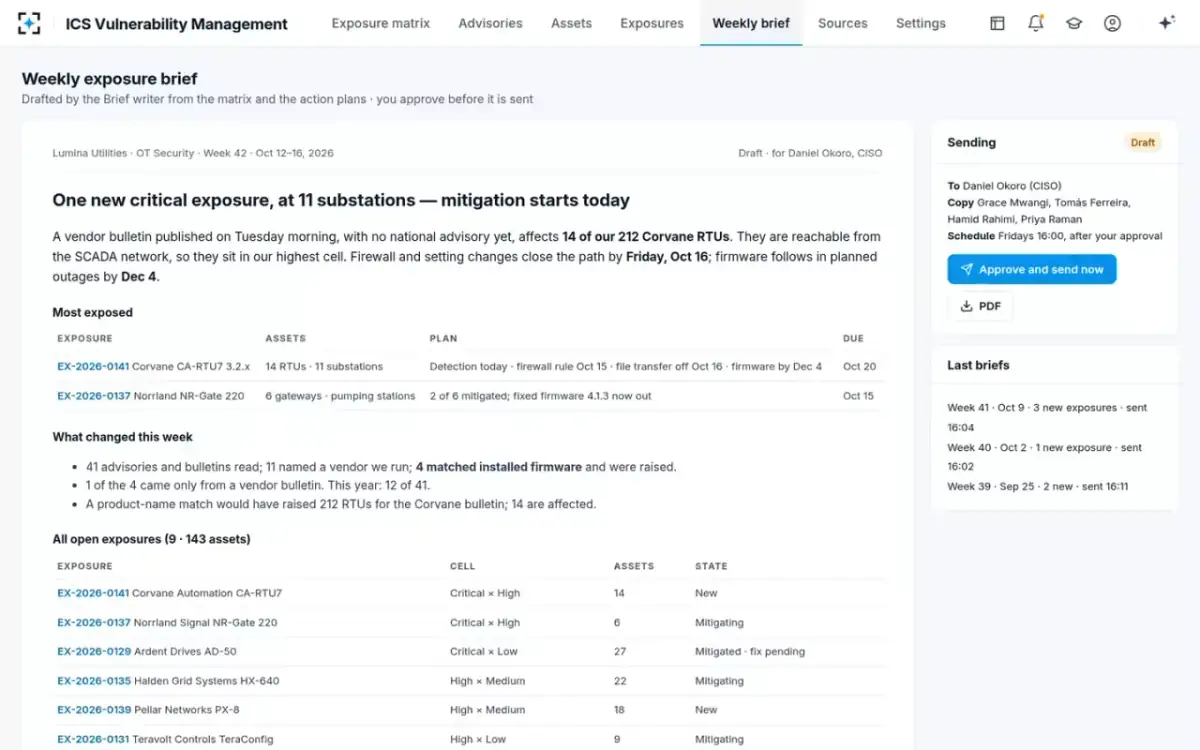Click asset count 27 for Ardent Drives
1200x750 pixels.
(620, 652)
